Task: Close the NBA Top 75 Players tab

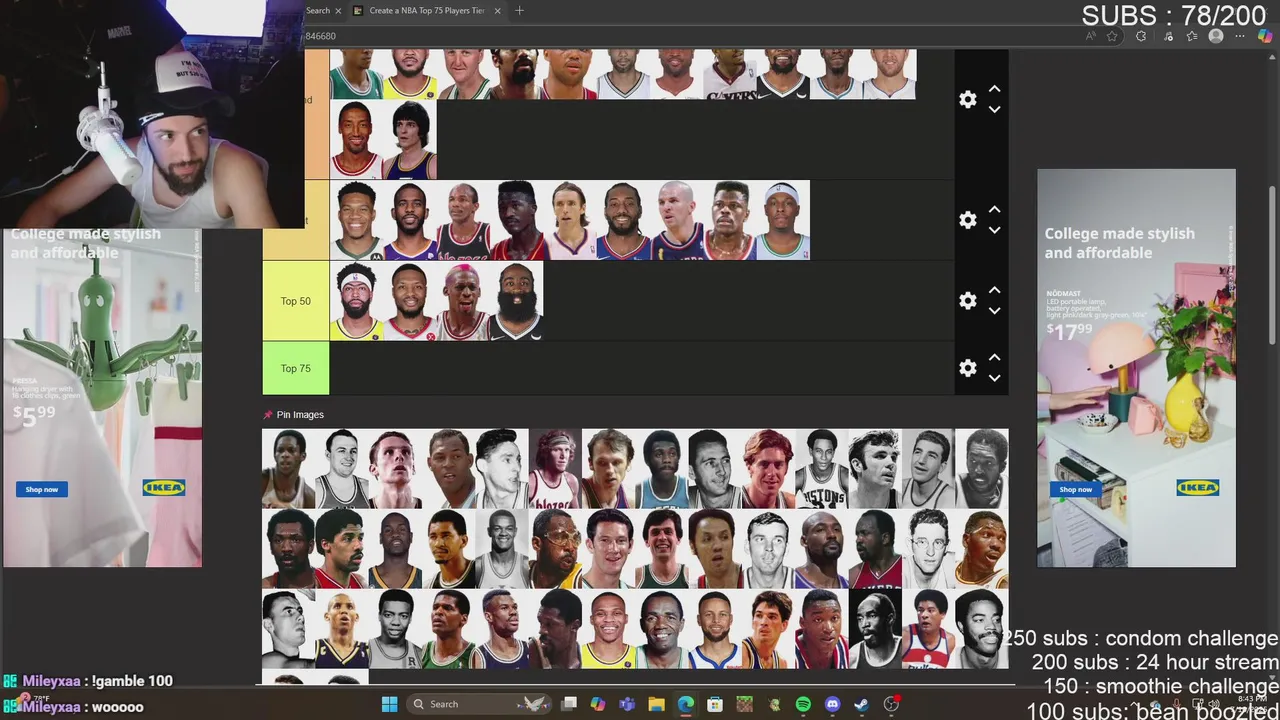Action: pos(497,10)
